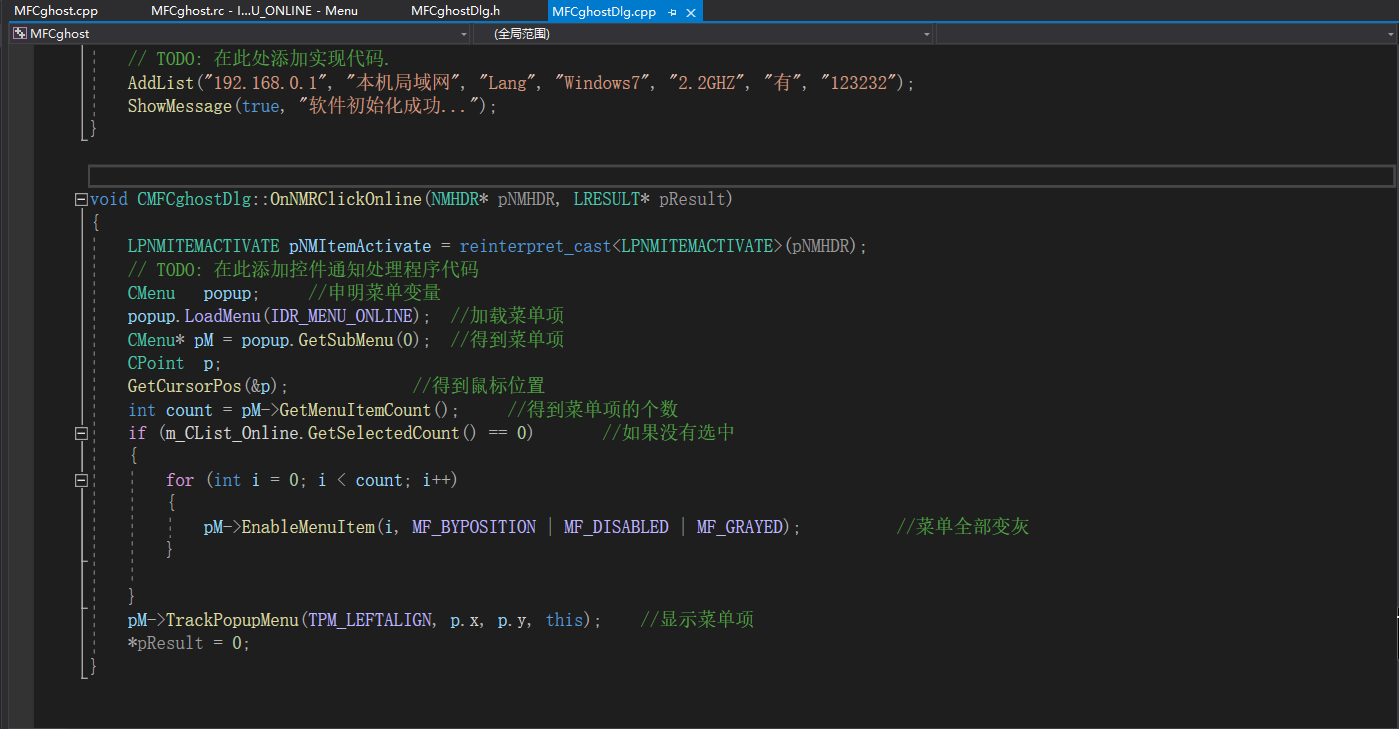This screenshot has width=1399, height=729.
Task: Click the ShowMessage function call
Action: (179, 106)
